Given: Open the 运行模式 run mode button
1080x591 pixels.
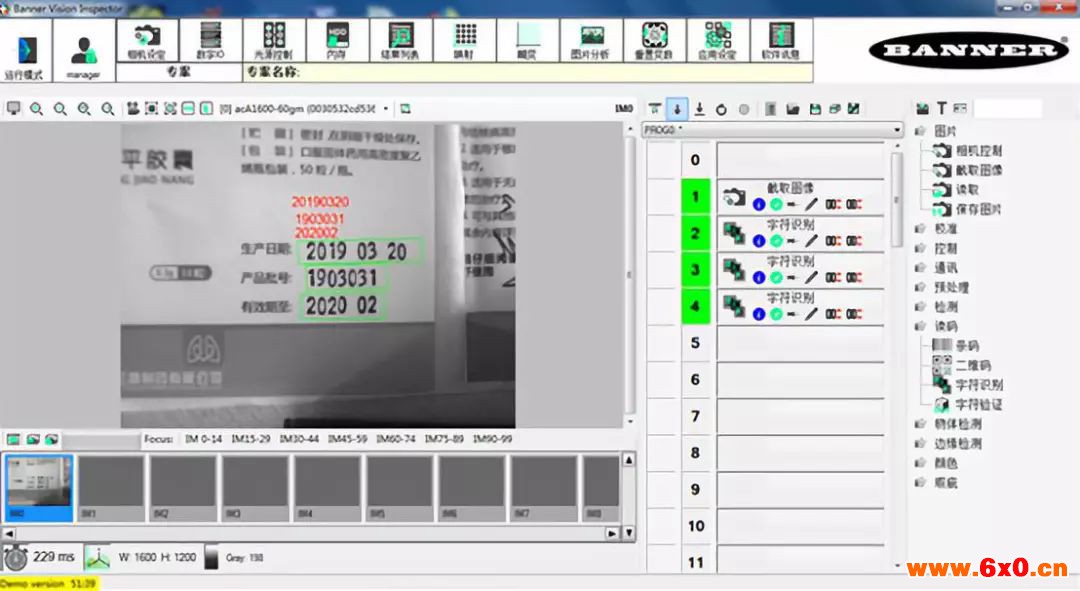Looking at the screenshot, I should (x=25, y=51).
